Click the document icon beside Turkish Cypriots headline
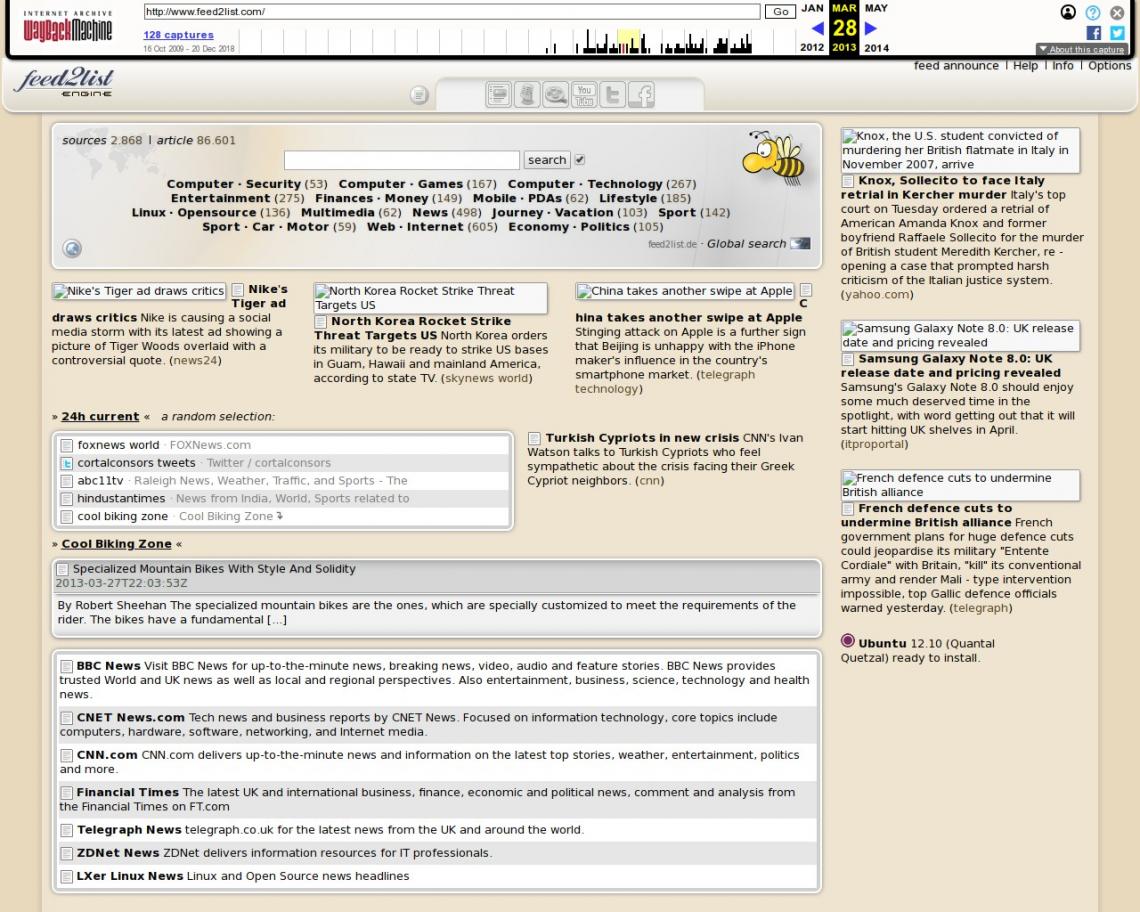 pos(534,439)
